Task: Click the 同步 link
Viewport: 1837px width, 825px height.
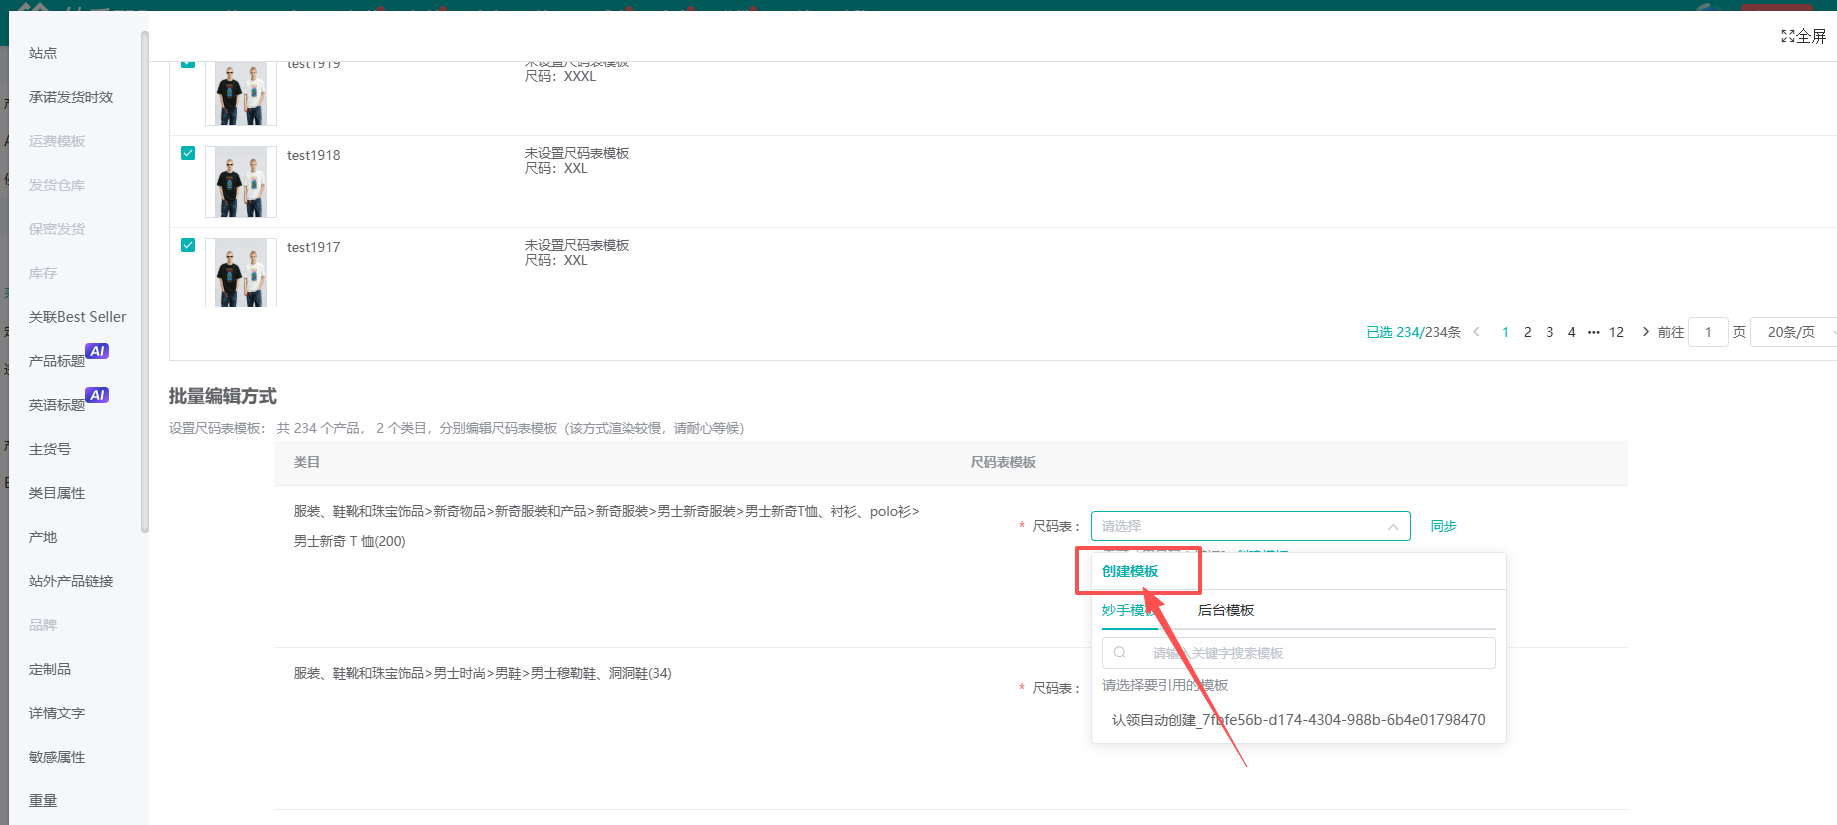Action: (1443, 526)
